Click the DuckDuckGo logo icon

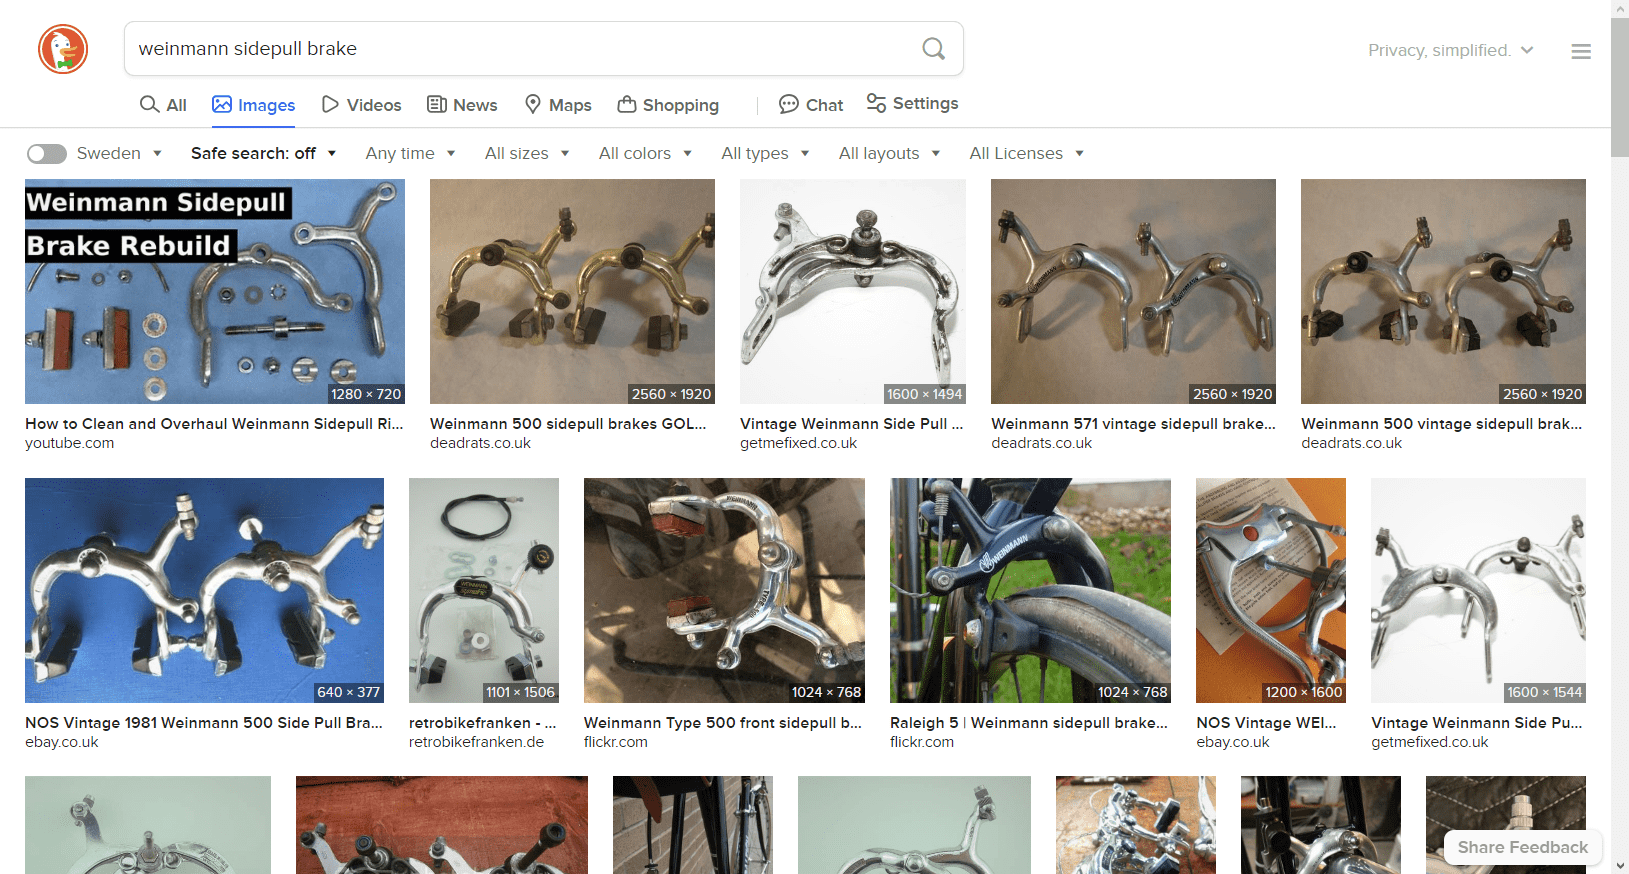pos(63,49)
